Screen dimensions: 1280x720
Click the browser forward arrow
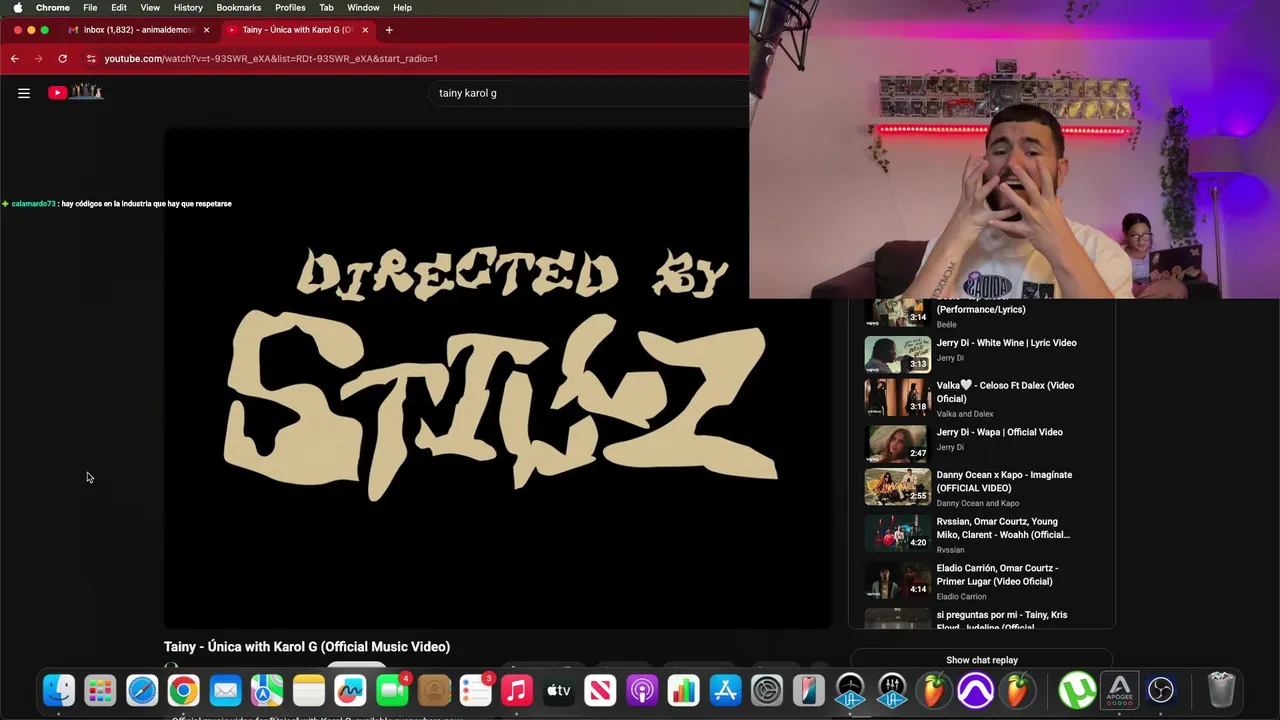[x=39, y=59]
